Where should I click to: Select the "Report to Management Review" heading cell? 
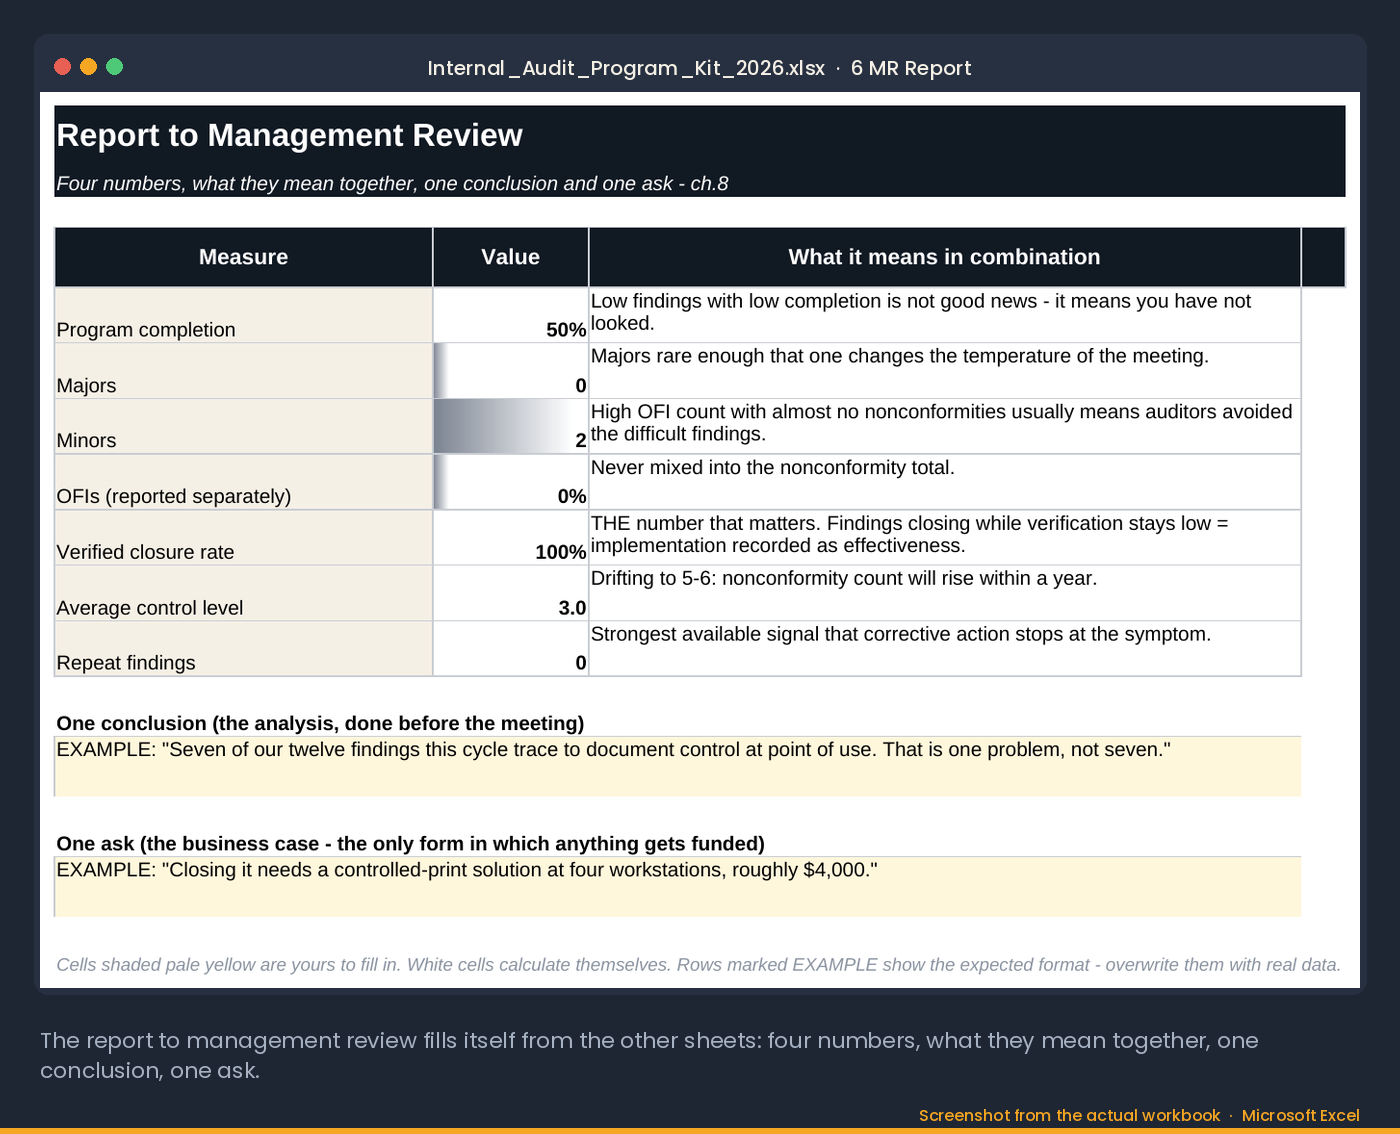(699, 135)
